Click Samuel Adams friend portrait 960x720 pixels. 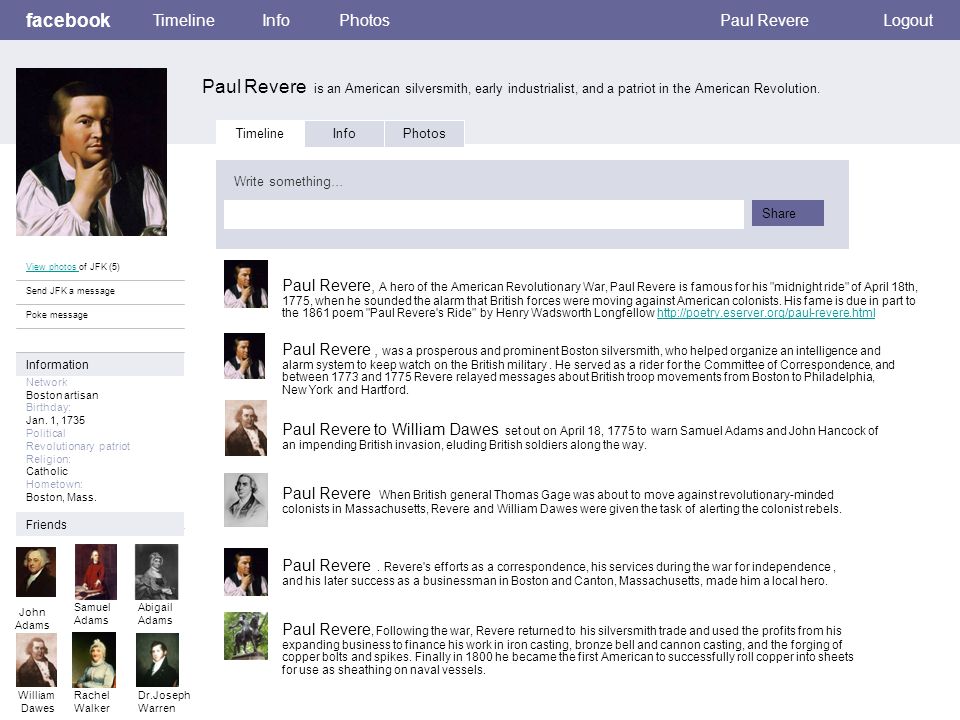pyautogui.click(x=96, y=572)
